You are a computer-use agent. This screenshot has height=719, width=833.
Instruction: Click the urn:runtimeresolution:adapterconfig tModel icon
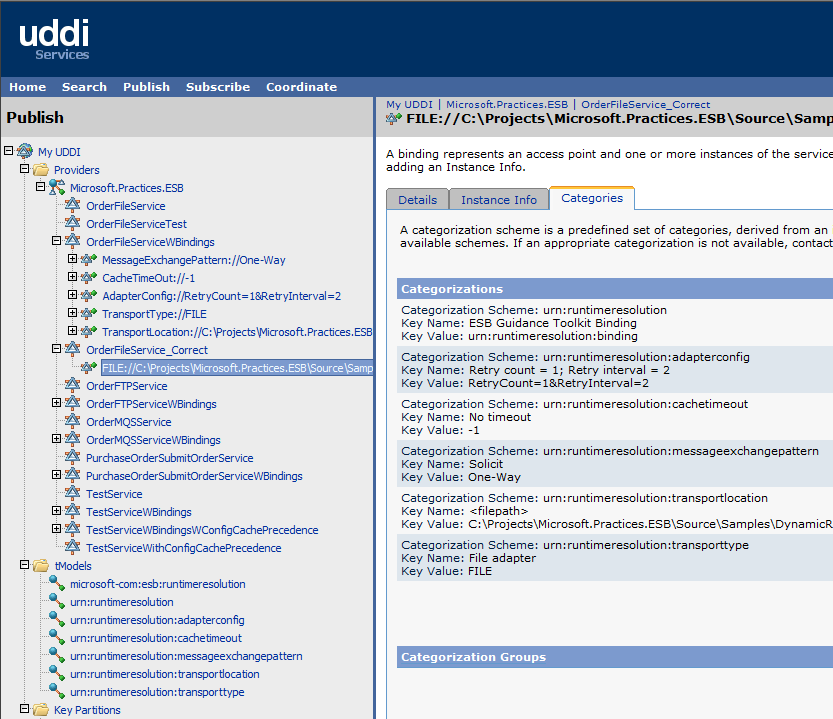[x=57, y=619]
